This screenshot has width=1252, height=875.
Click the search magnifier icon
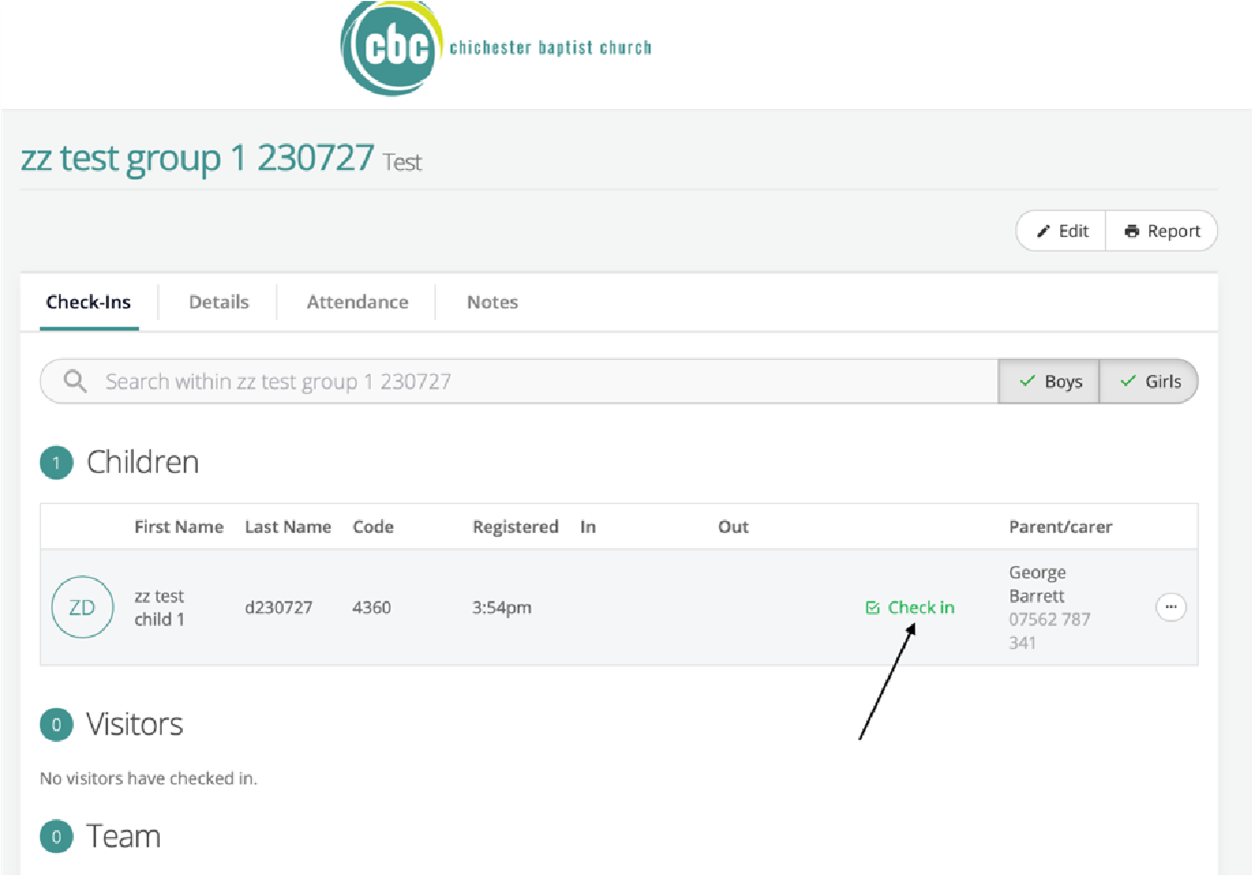[75, 381]
